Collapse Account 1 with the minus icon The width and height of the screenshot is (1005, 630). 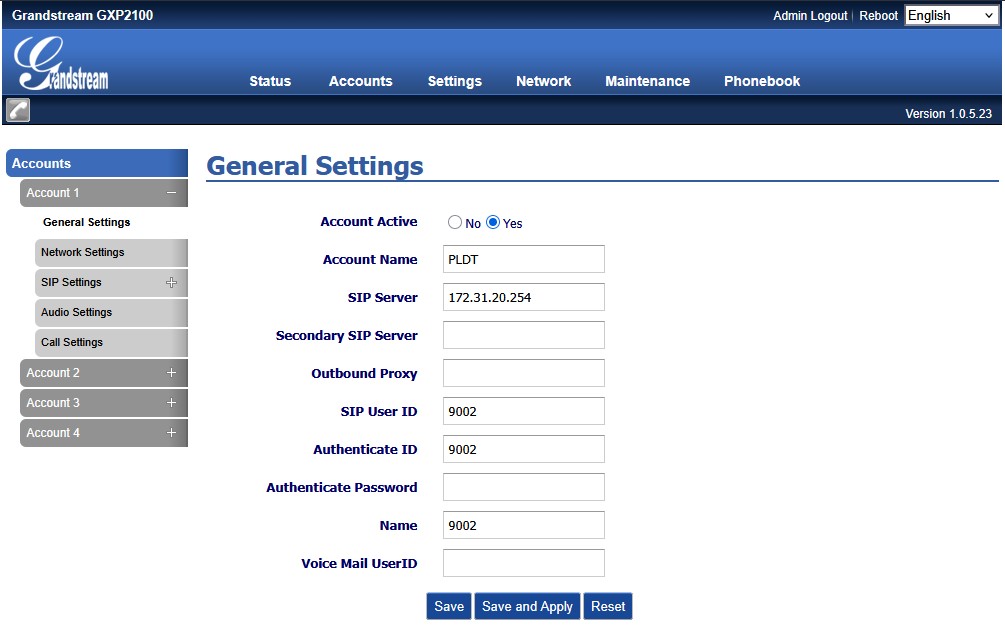[171, 193]
